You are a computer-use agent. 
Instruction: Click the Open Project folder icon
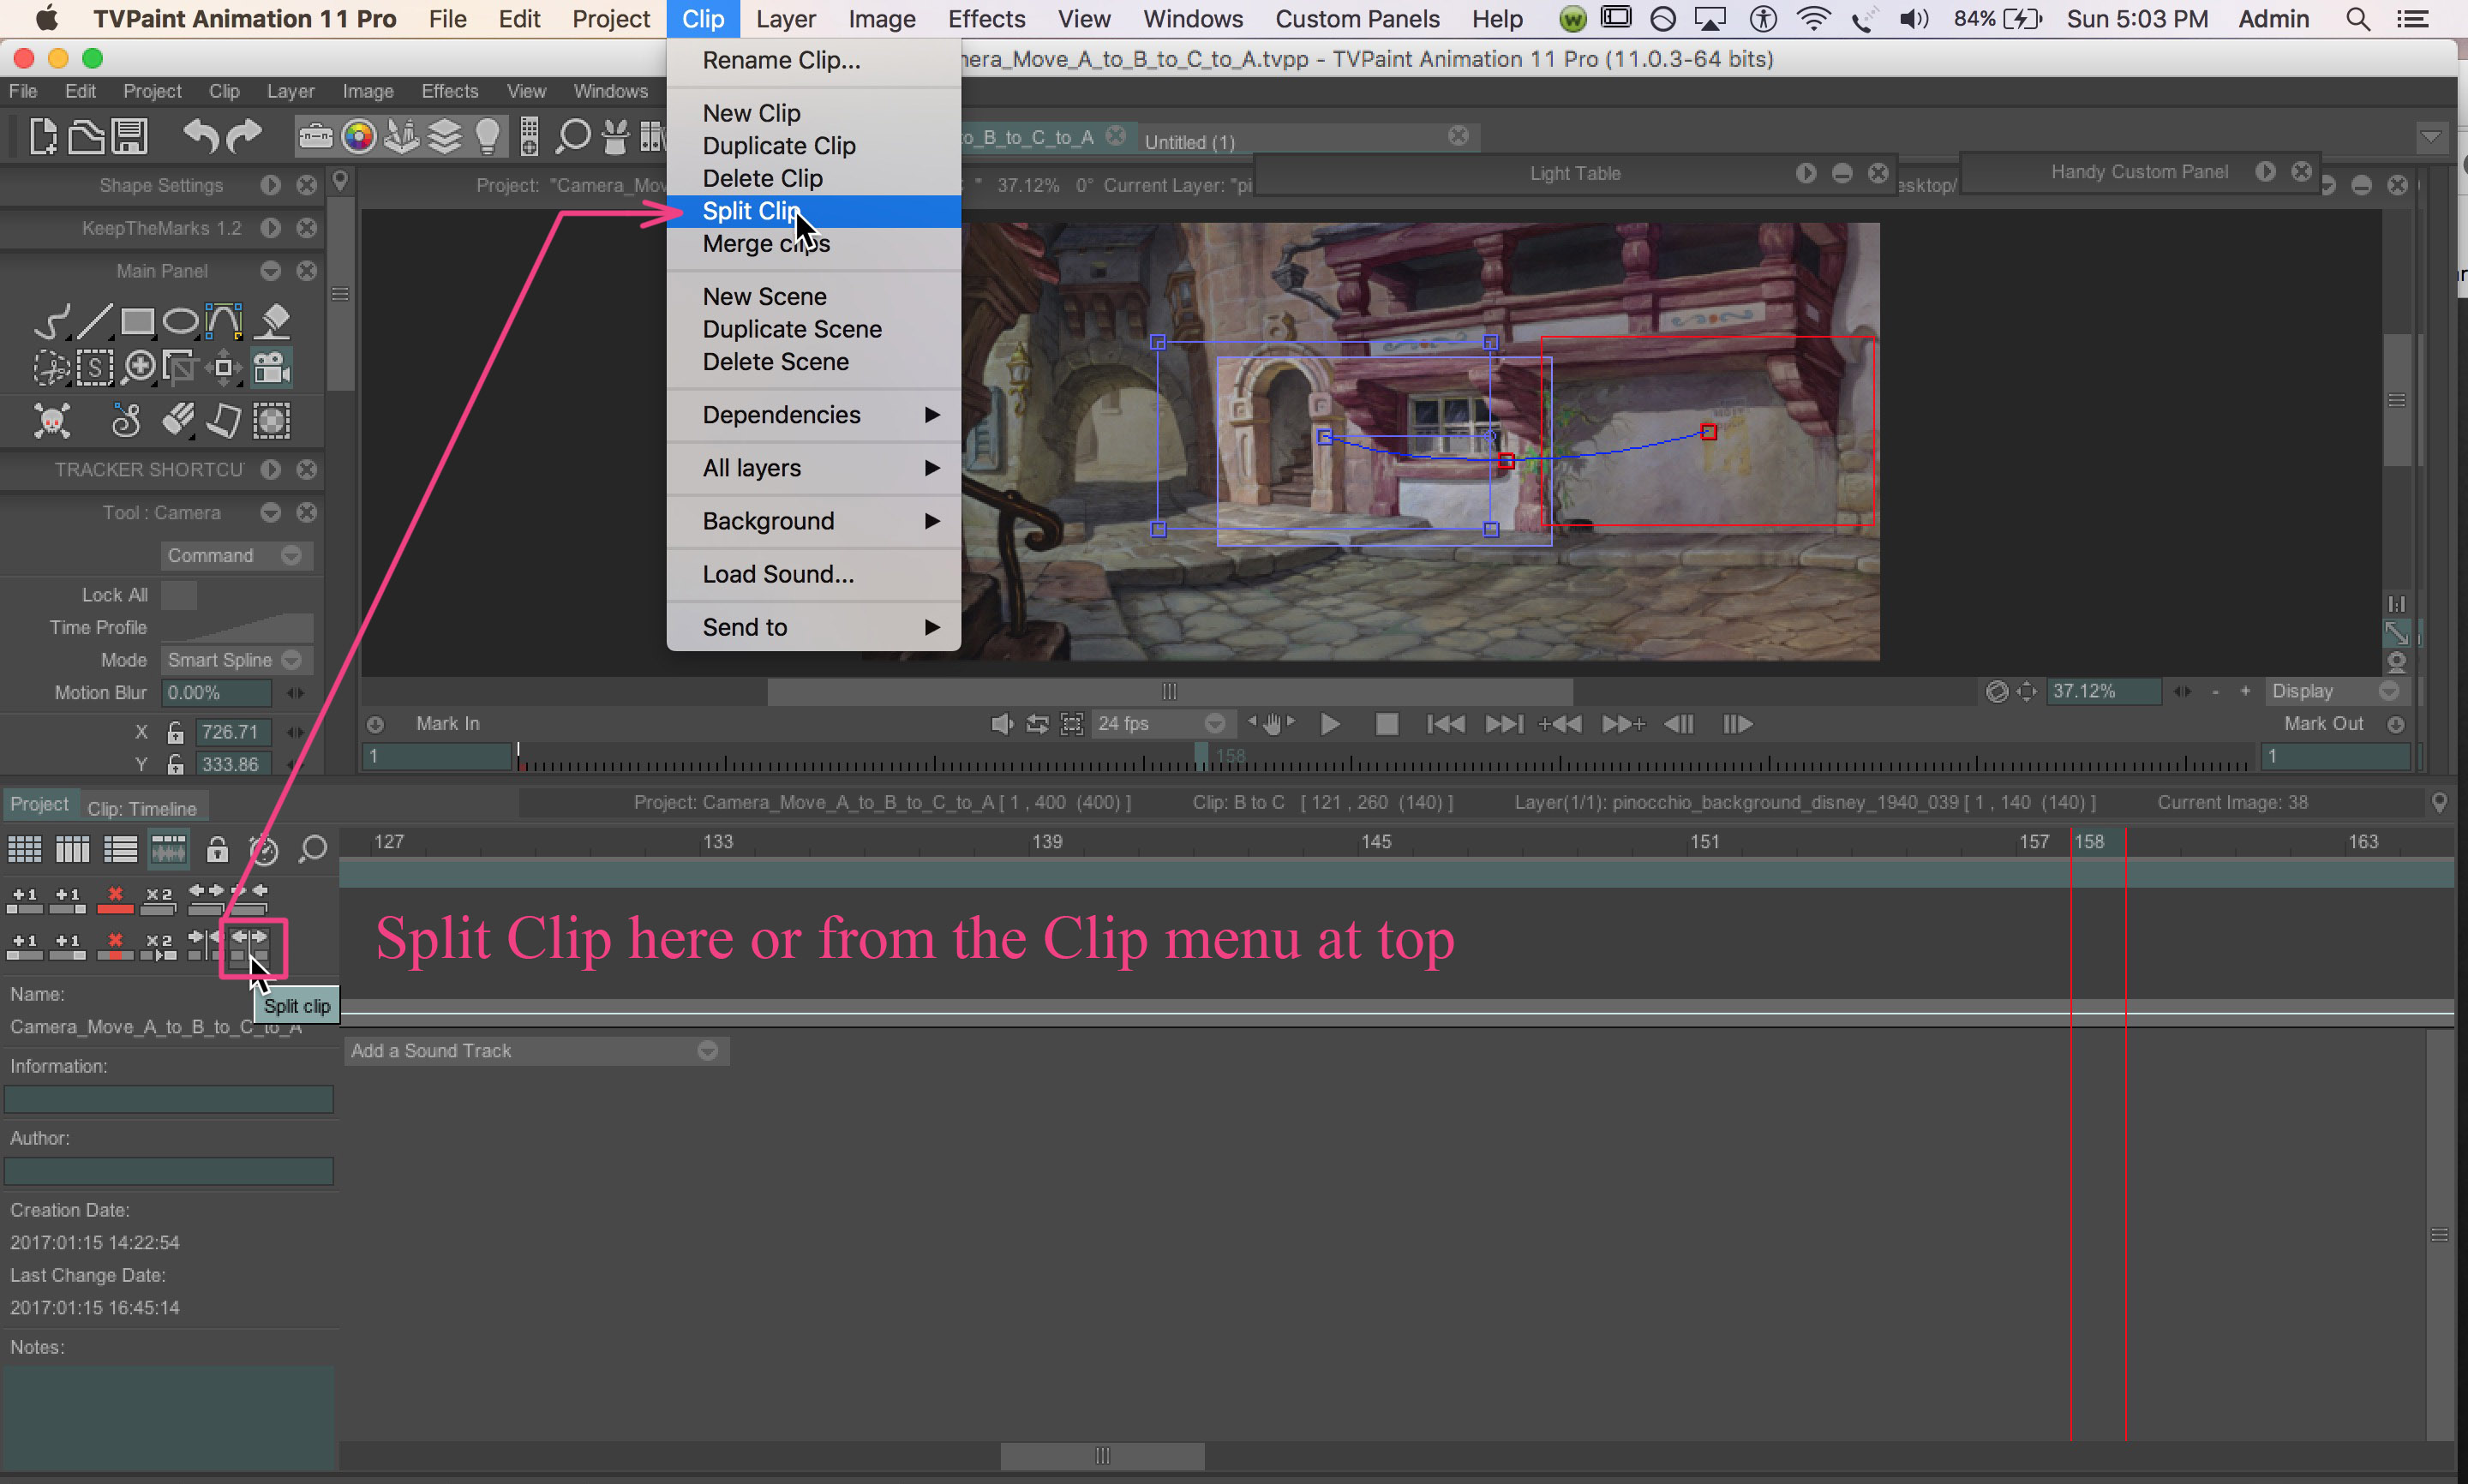click(x=86, y=136)
